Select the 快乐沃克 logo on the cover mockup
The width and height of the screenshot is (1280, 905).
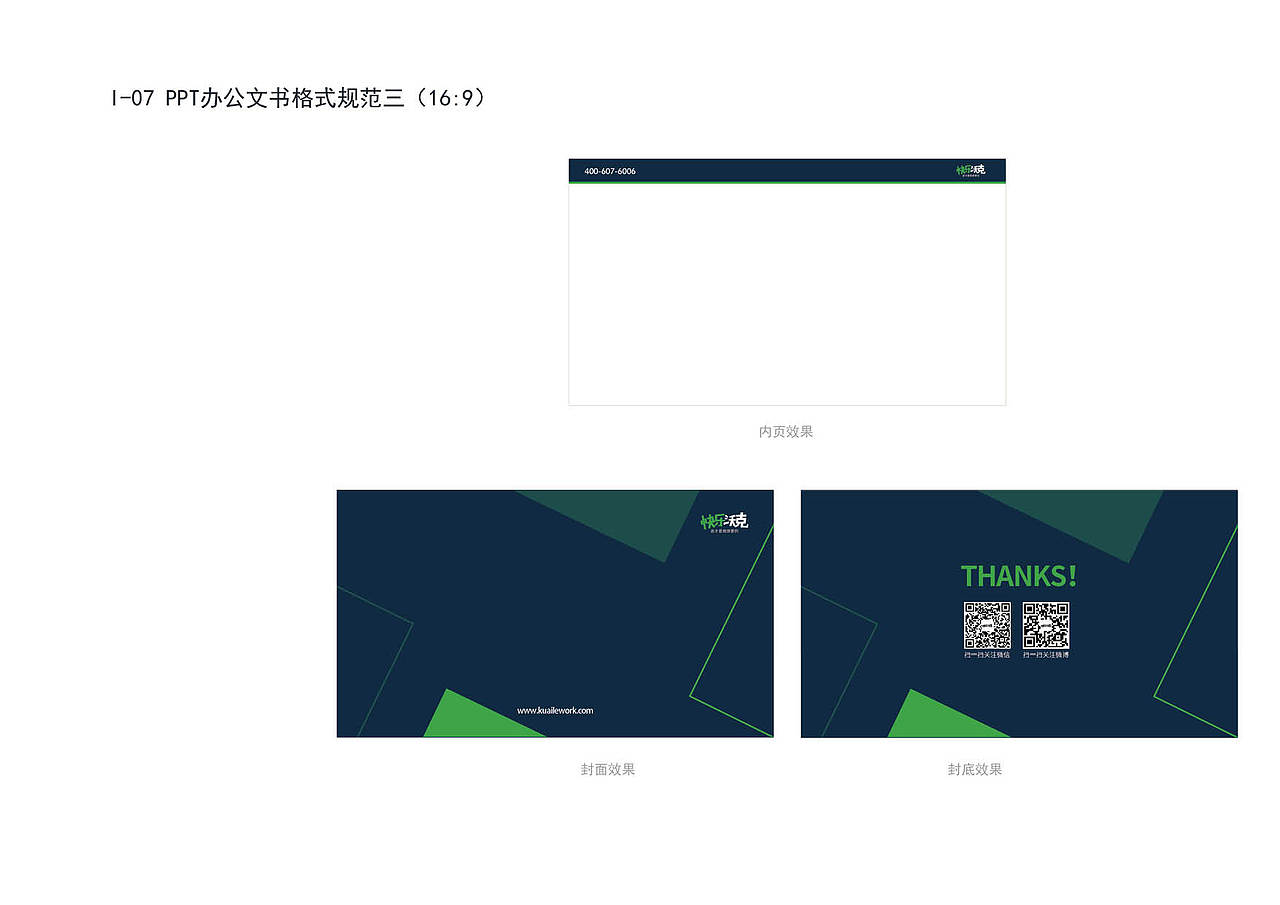coord(723,522)
